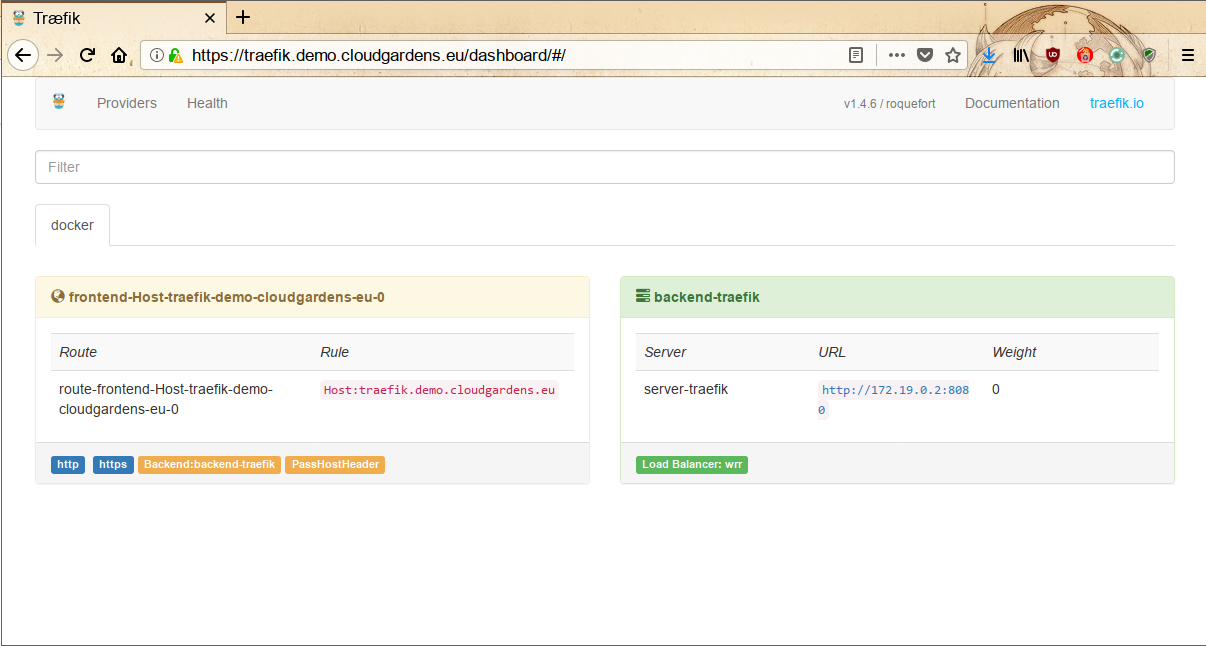The width and height of the screenshot is (1206, 646).
Task: Click the globe icon beside the frontend title
Action: tap(58, 297)
